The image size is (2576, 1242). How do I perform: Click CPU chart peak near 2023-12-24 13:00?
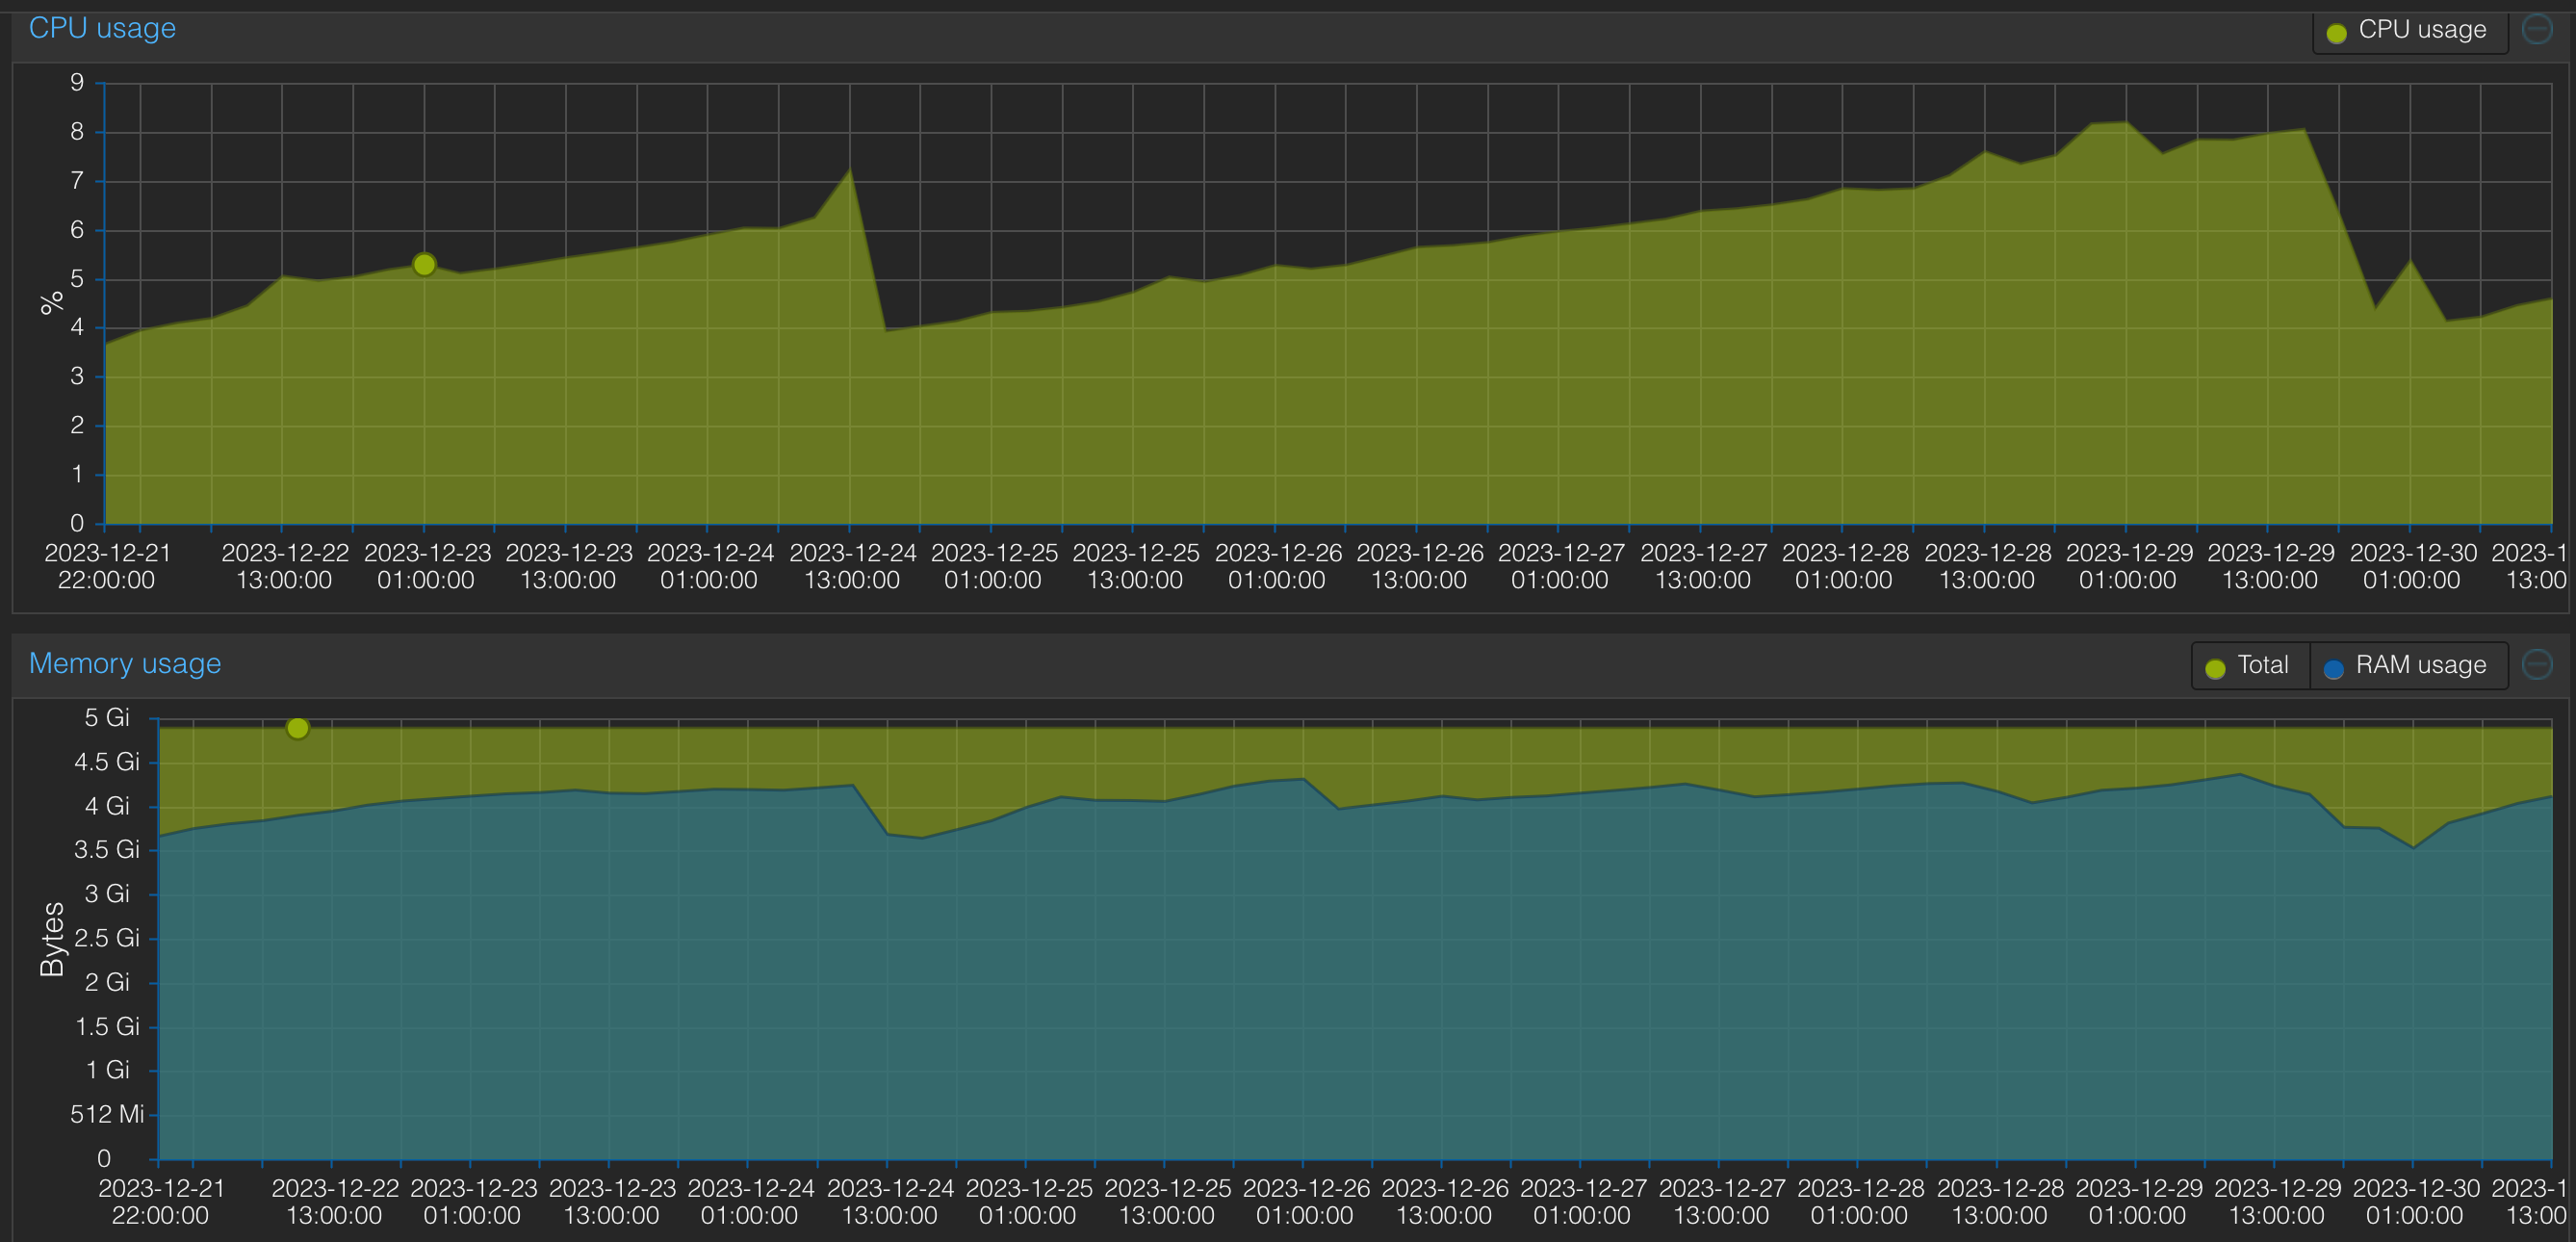tap(850, 171)
